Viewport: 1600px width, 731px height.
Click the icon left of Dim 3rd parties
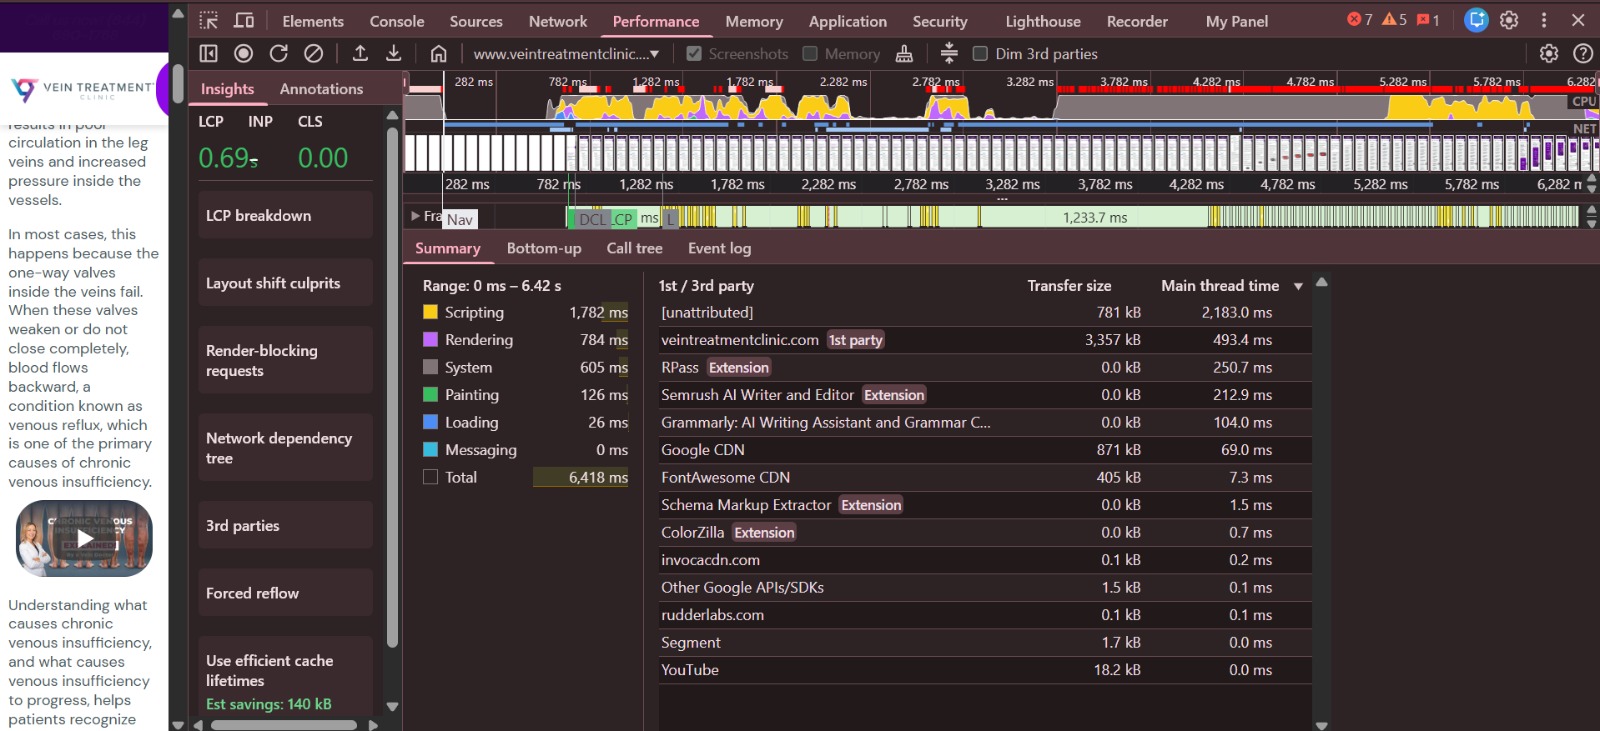click(950, 54)
